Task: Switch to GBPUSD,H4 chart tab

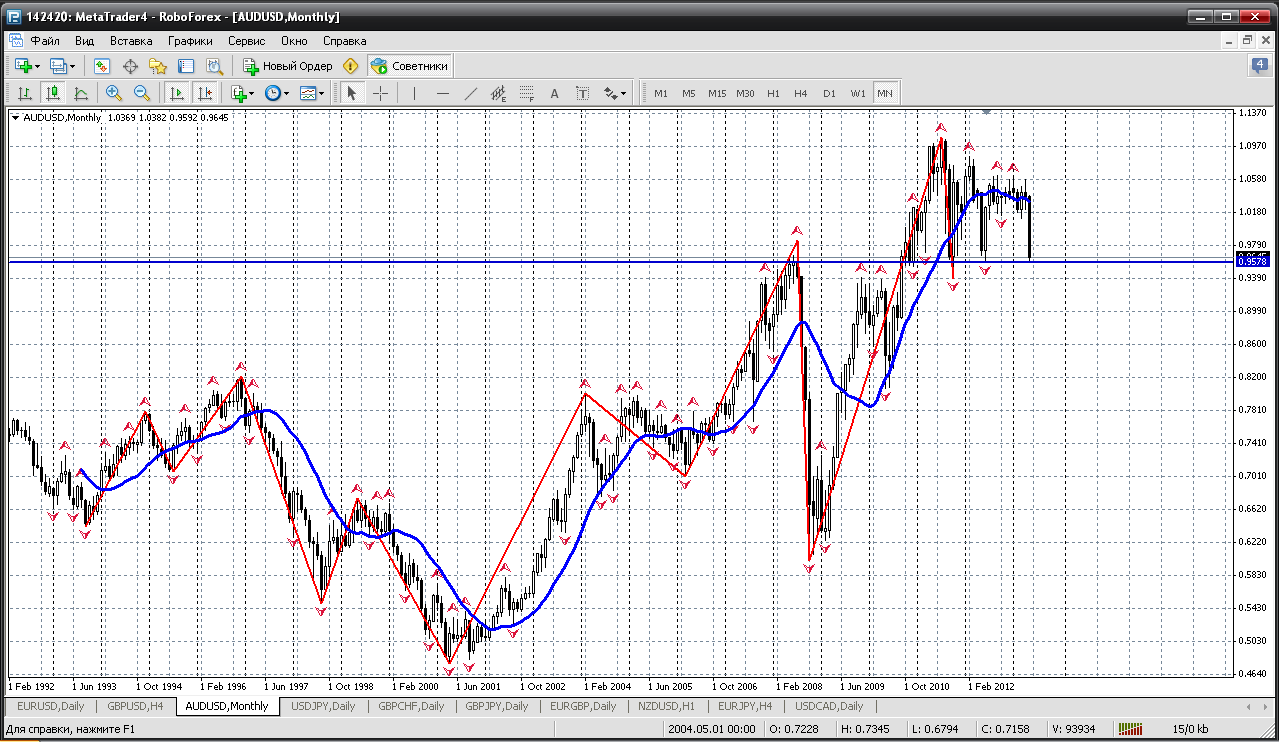Action: 136,706
